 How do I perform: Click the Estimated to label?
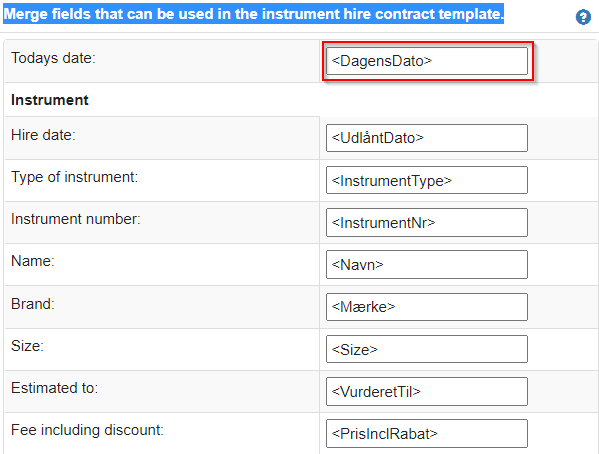pyautogui.click(x=54, y=388)
